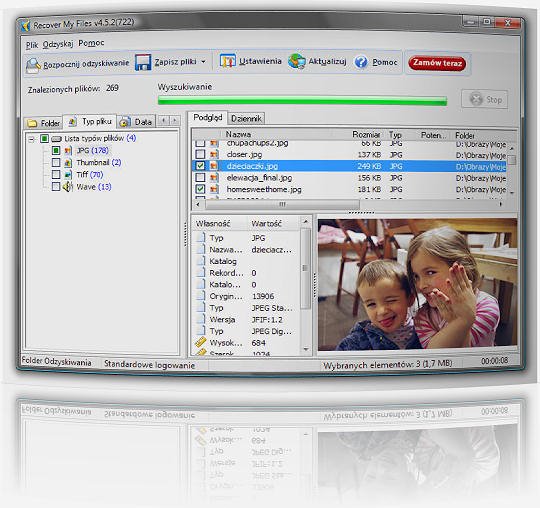This screenshot has height=508, width=540.
Task: Open Ustawienia settings icon
Action: point(227,61)
